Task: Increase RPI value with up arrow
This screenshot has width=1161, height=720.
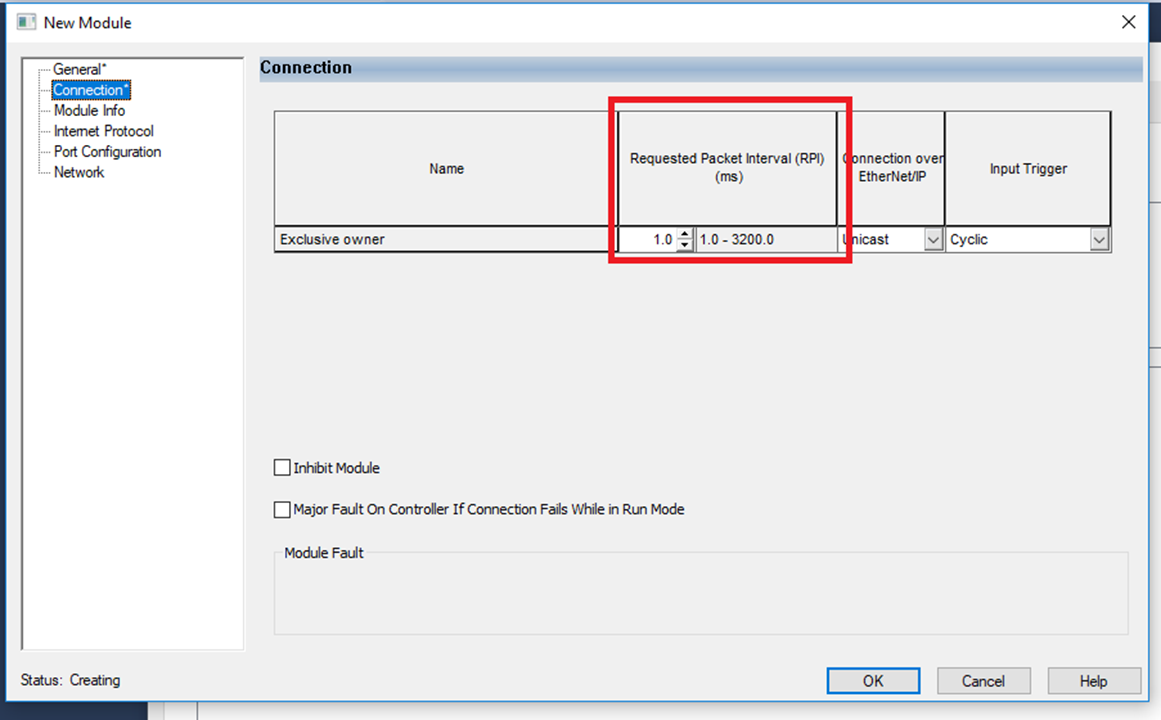Action: pyautogui.click(x=684, y=235)
